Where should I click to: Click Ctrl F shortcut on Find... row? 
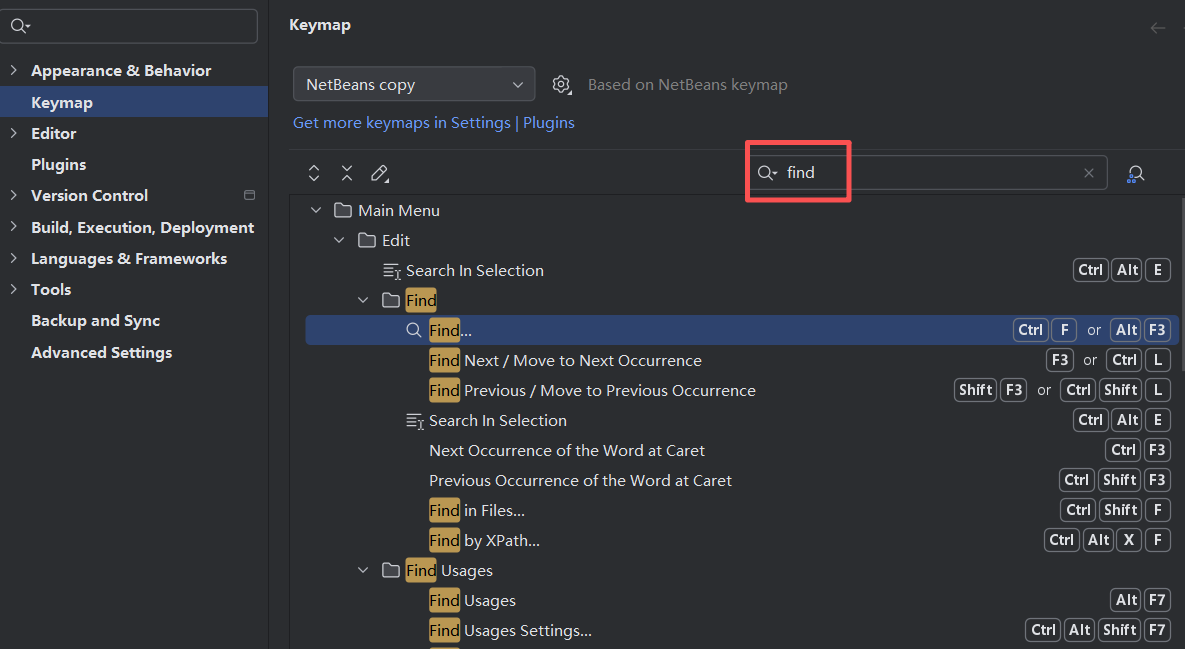pyautogui.click(x=1044, y=330)
